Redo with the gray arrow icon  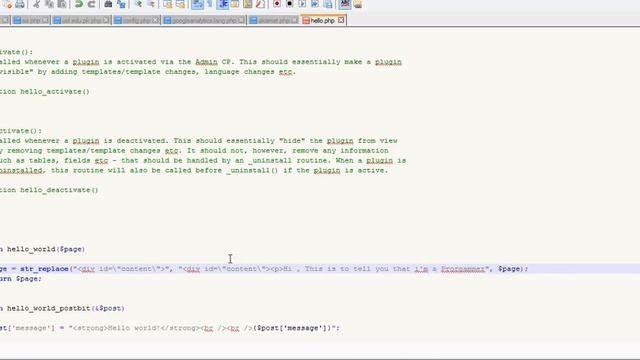tap(91, 4)
